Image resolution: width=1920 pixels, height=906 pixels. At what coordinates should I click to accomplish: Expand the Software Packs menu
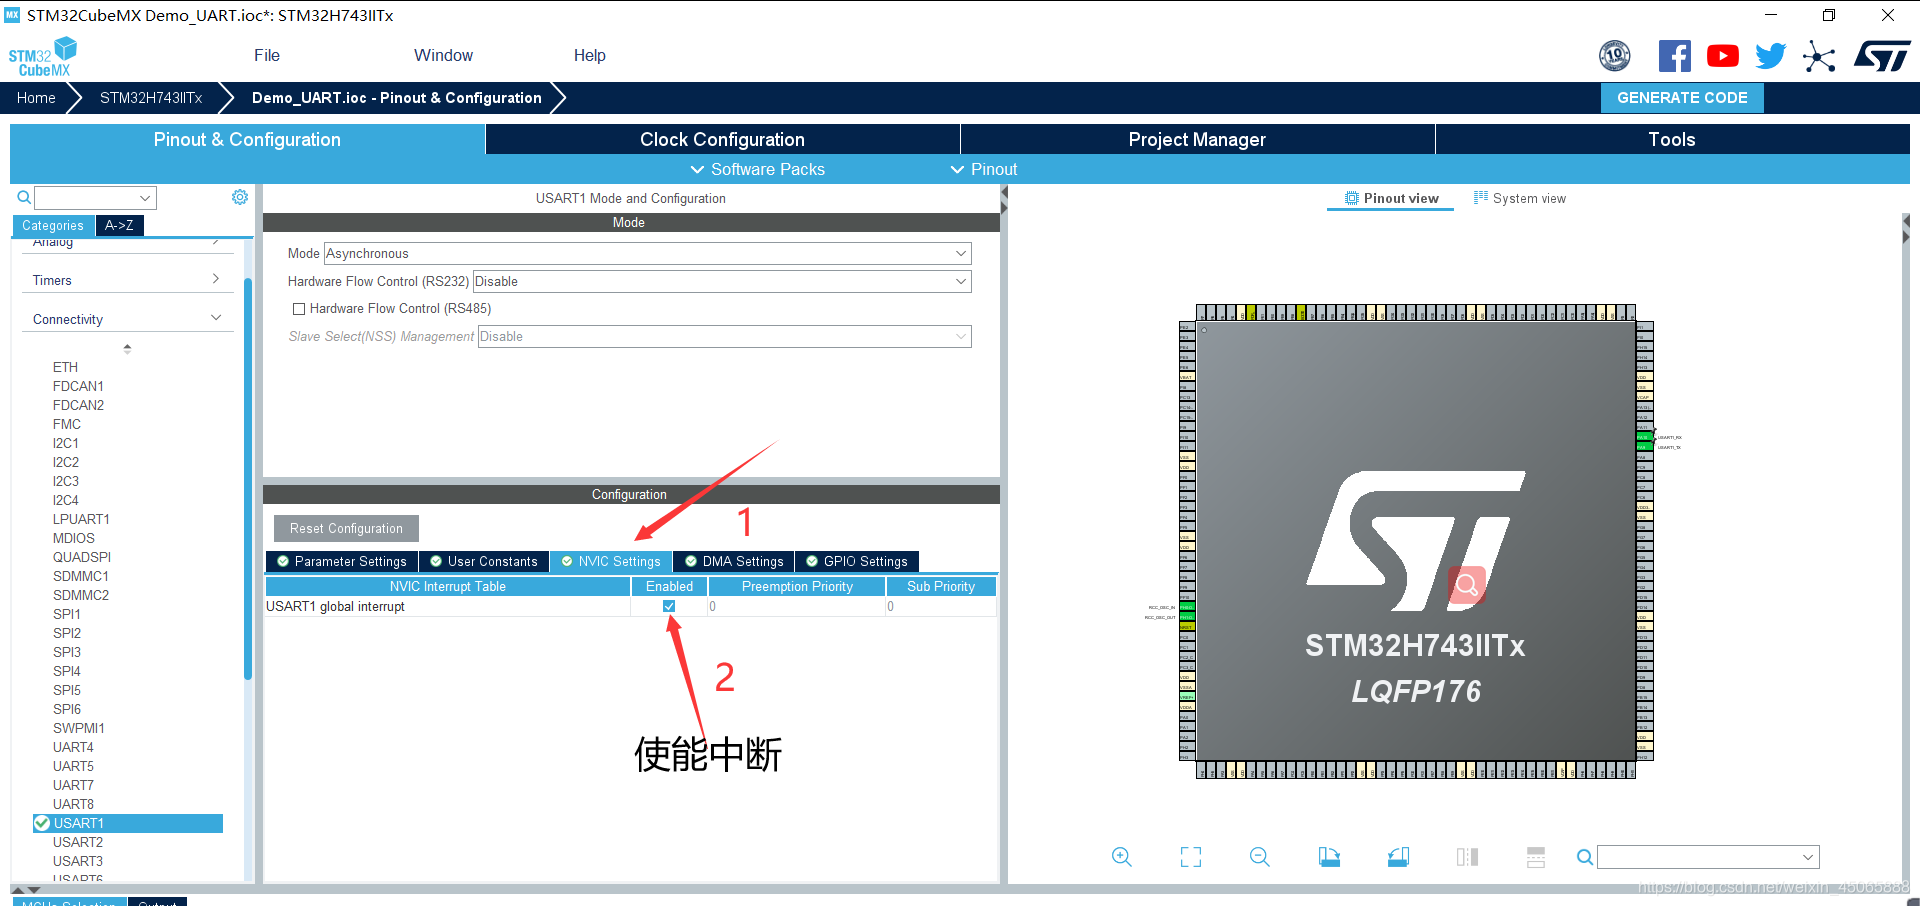(x=758, y=169)
